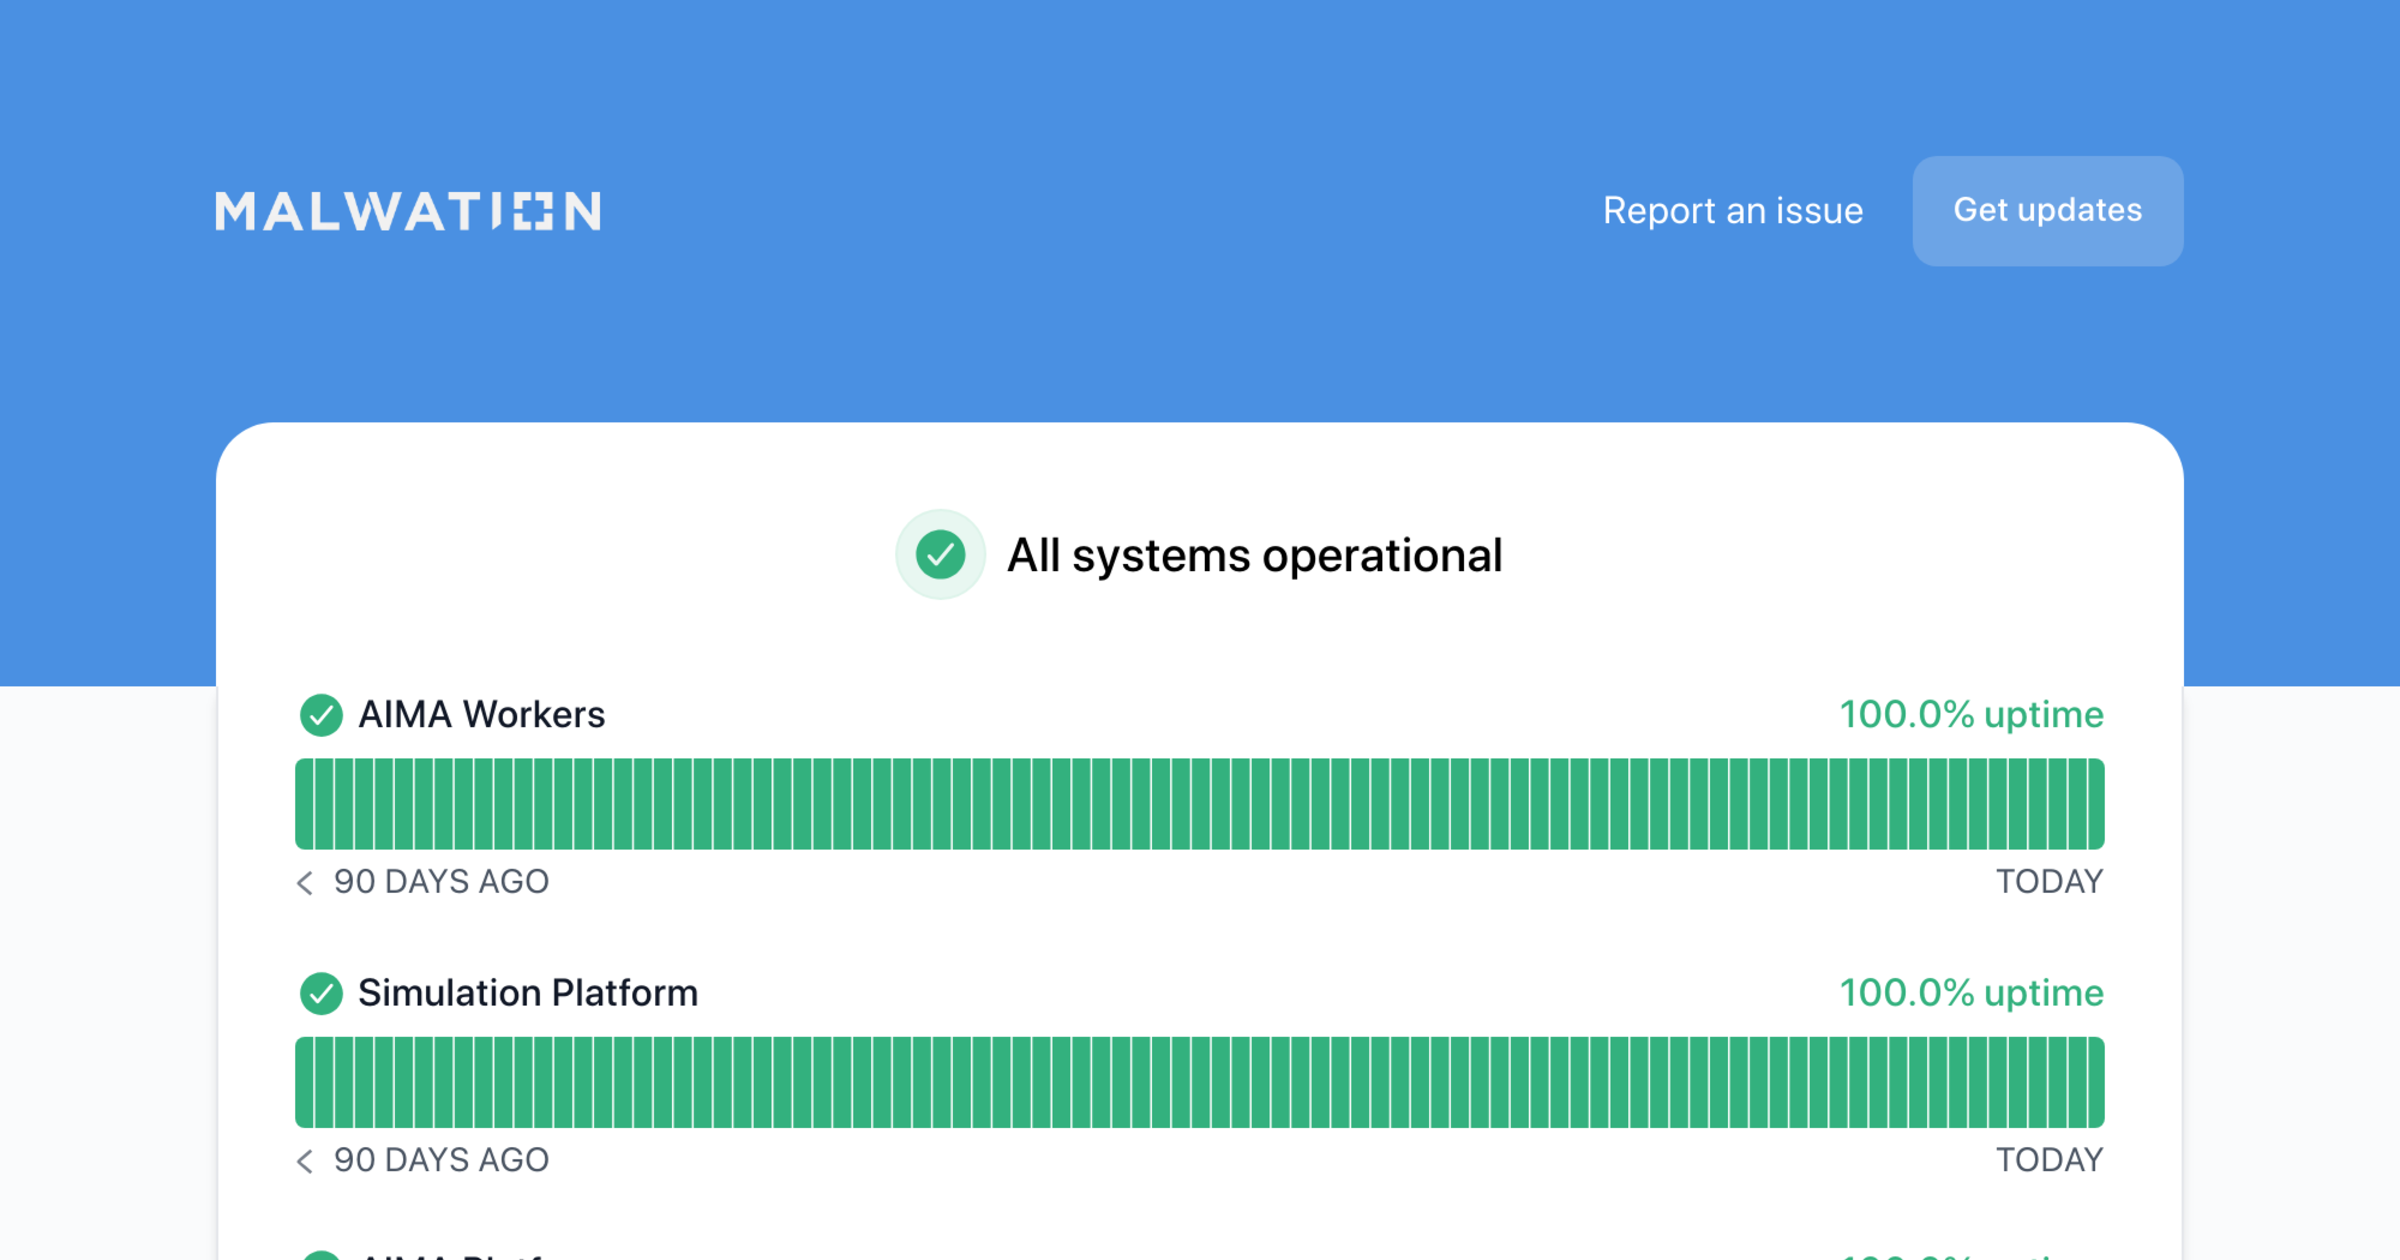Click previous-period chevron under Simulation Platform
2400x1260 pixels.
305,1160
